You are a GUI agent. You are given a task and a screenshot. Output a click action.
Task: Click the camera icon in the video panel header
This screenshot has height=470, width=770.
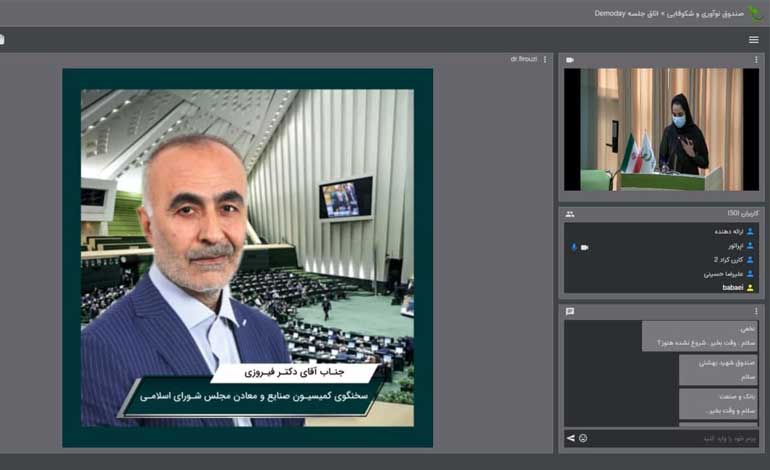coord(570,60)
